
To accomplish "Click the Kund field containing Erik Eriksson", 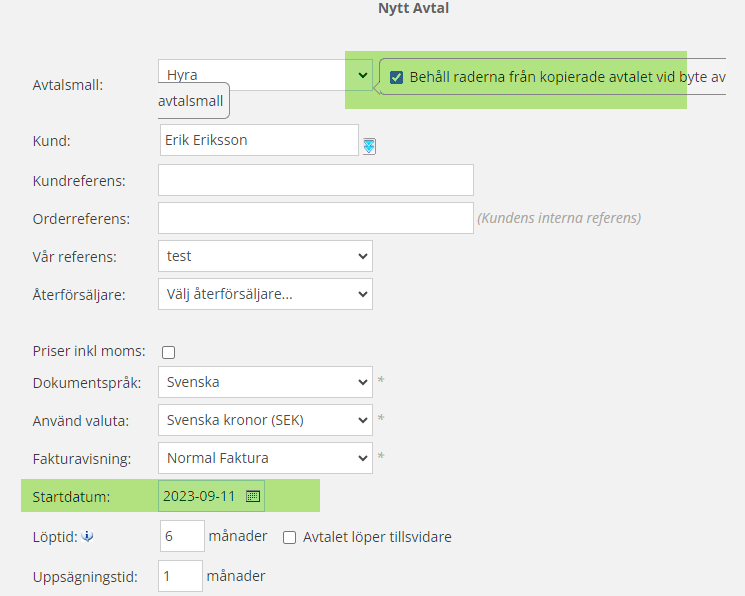I will click(258, 141).
